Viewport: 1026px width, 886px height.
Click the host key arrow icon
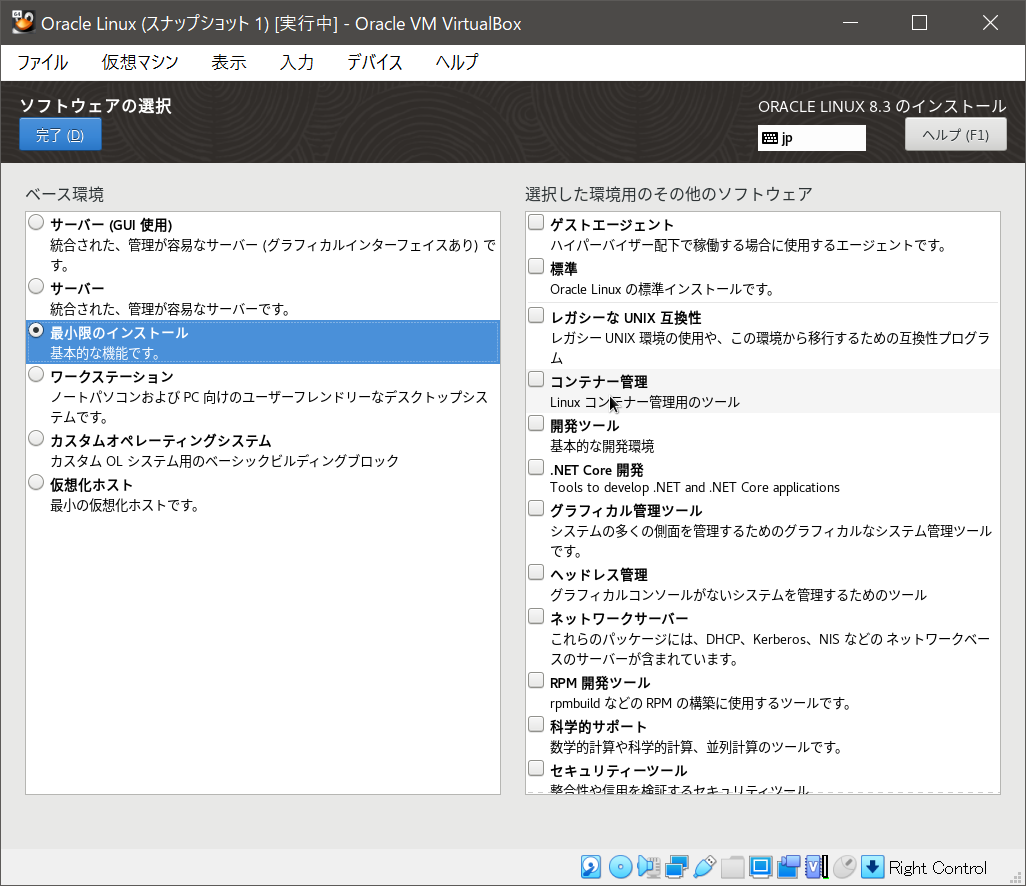[872, 867]
